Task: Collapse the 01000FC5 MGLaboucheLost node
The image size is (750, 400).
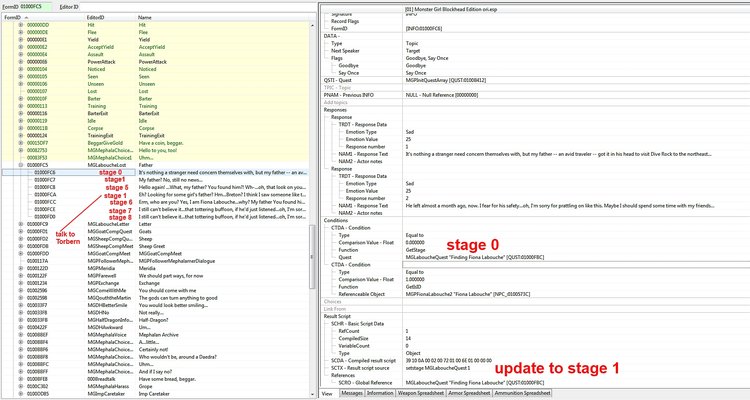Action: (x=21, y=165)
